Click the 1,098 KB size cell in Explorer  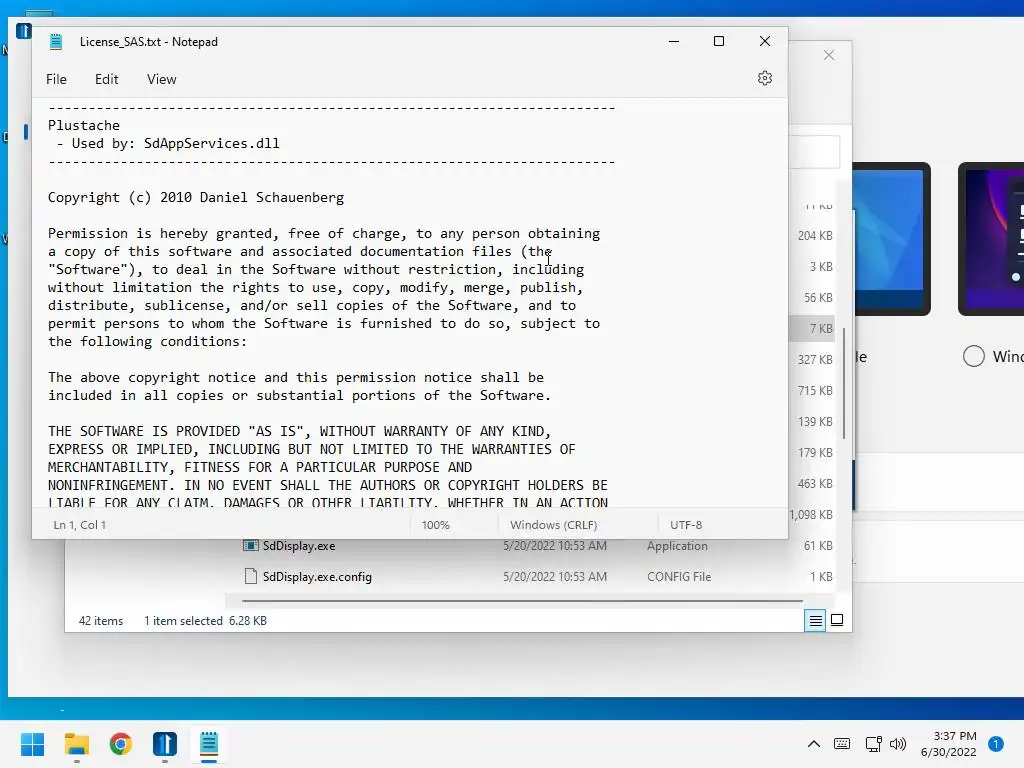[x=811, y=515]
